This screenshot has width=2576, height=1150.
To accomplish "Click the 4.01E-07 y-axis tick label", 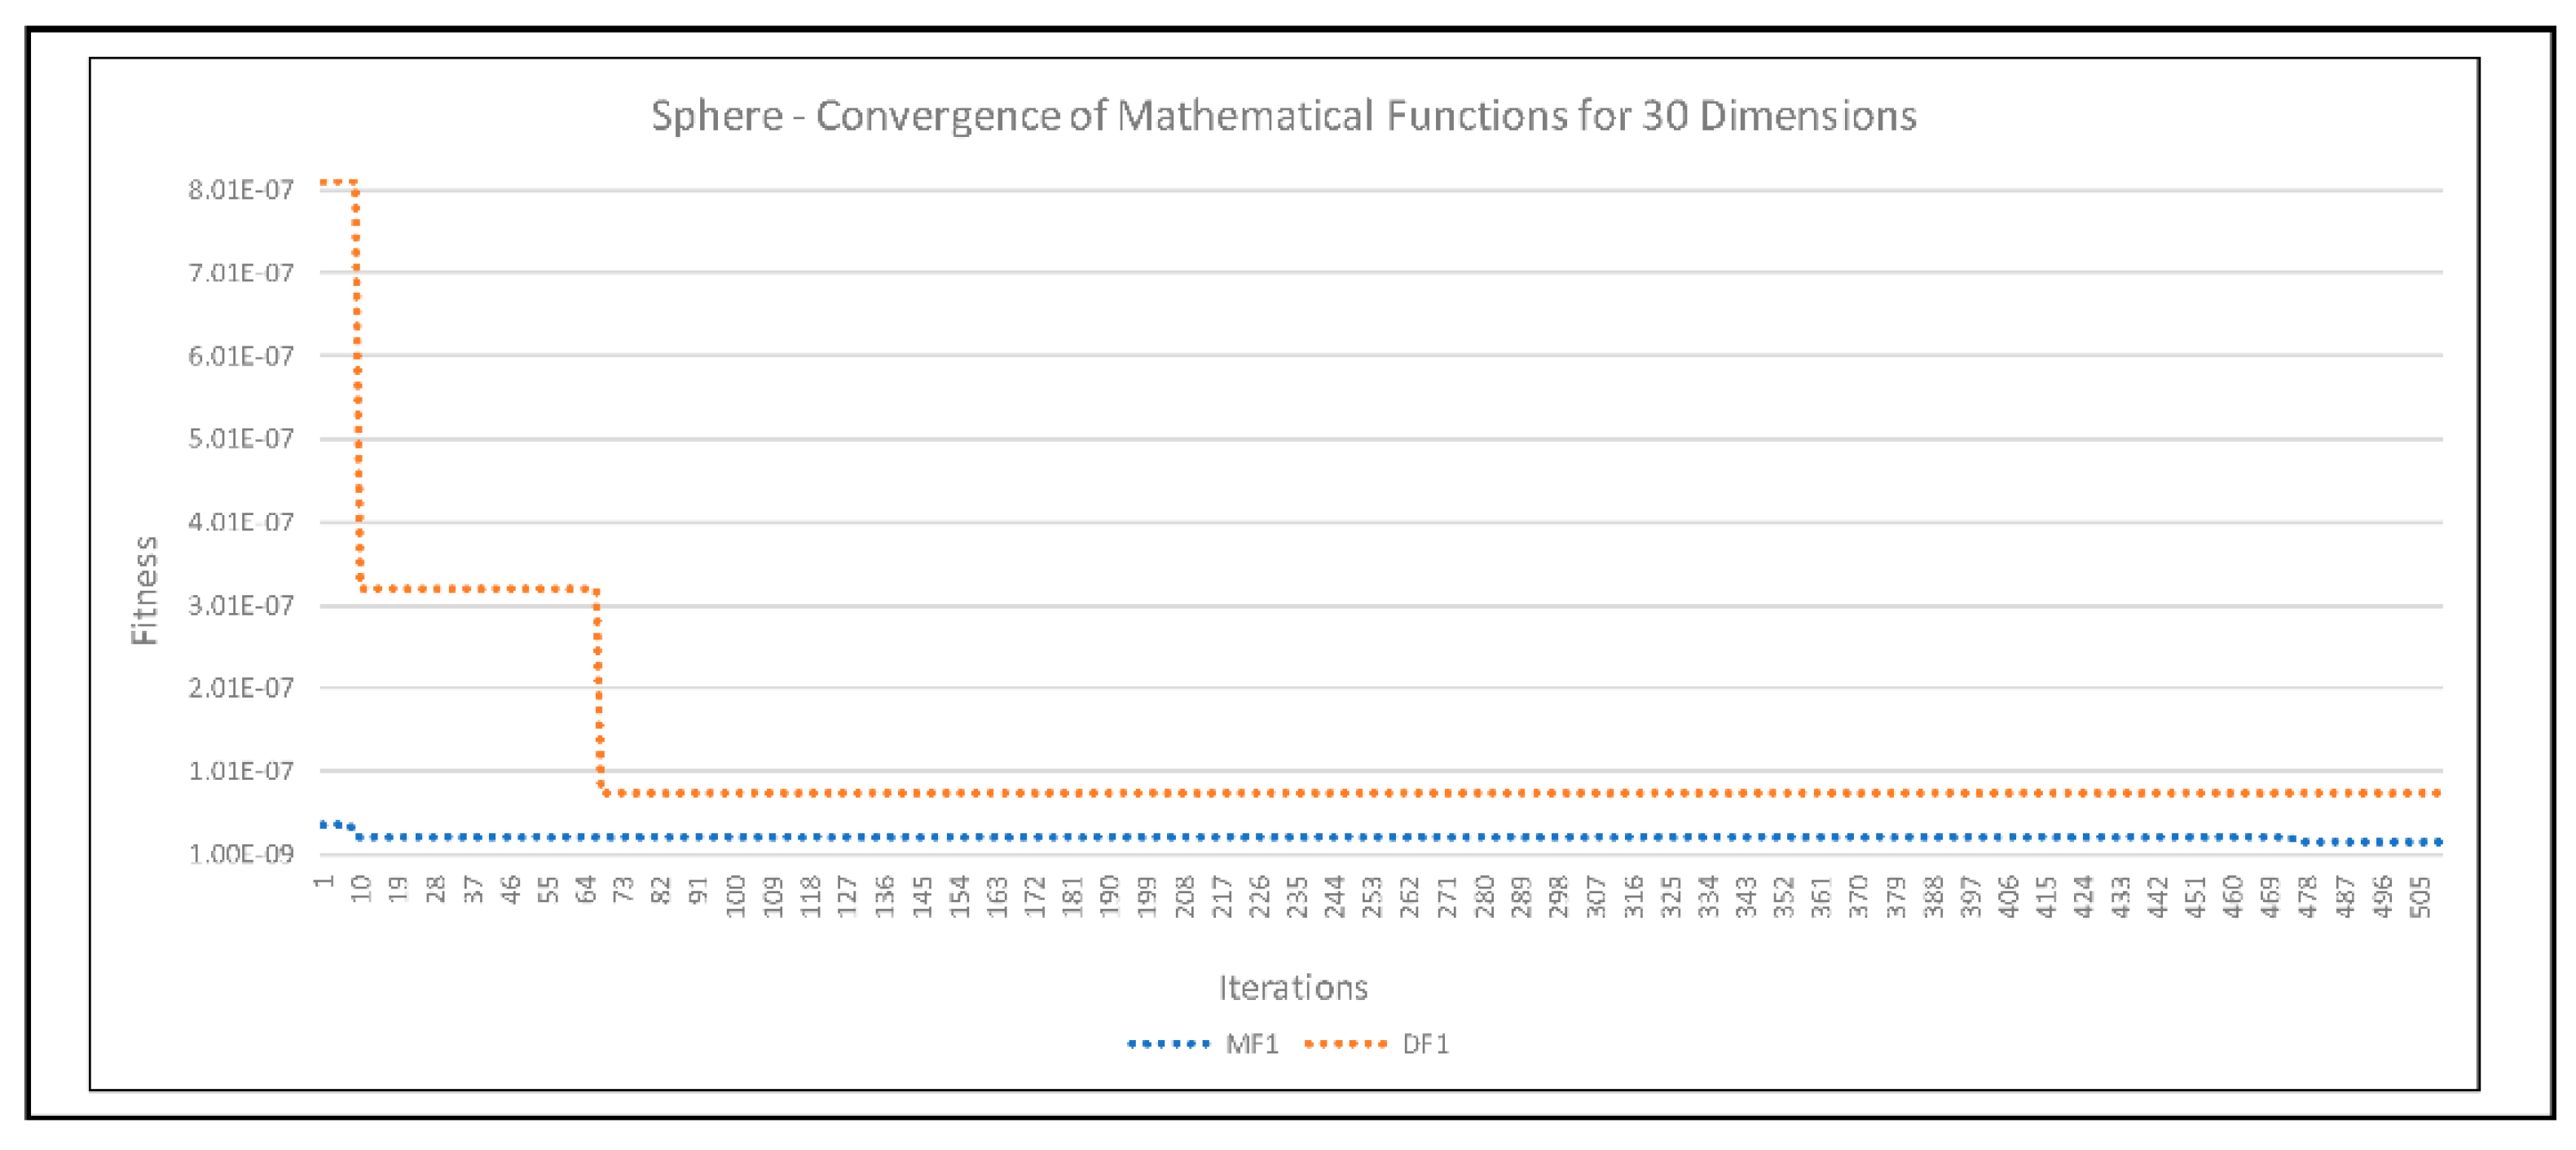I will pyautogui.click(x=241, y=522).
